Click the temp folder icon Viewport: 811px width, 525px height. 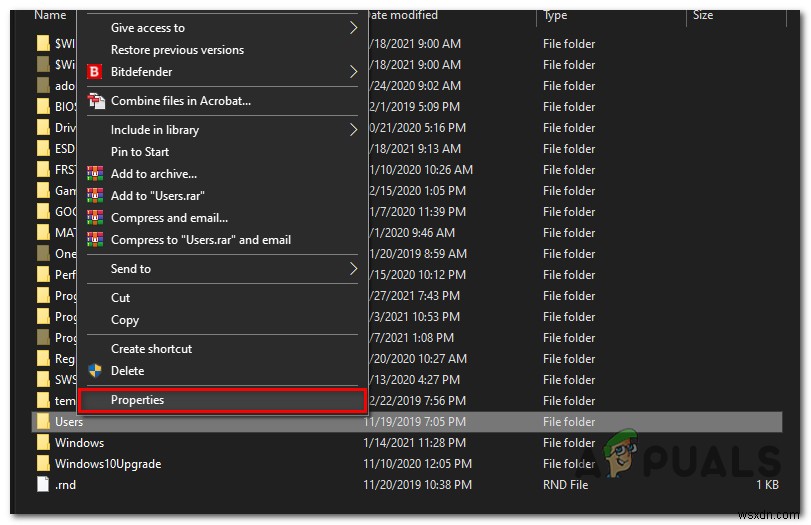coord(43,400)
